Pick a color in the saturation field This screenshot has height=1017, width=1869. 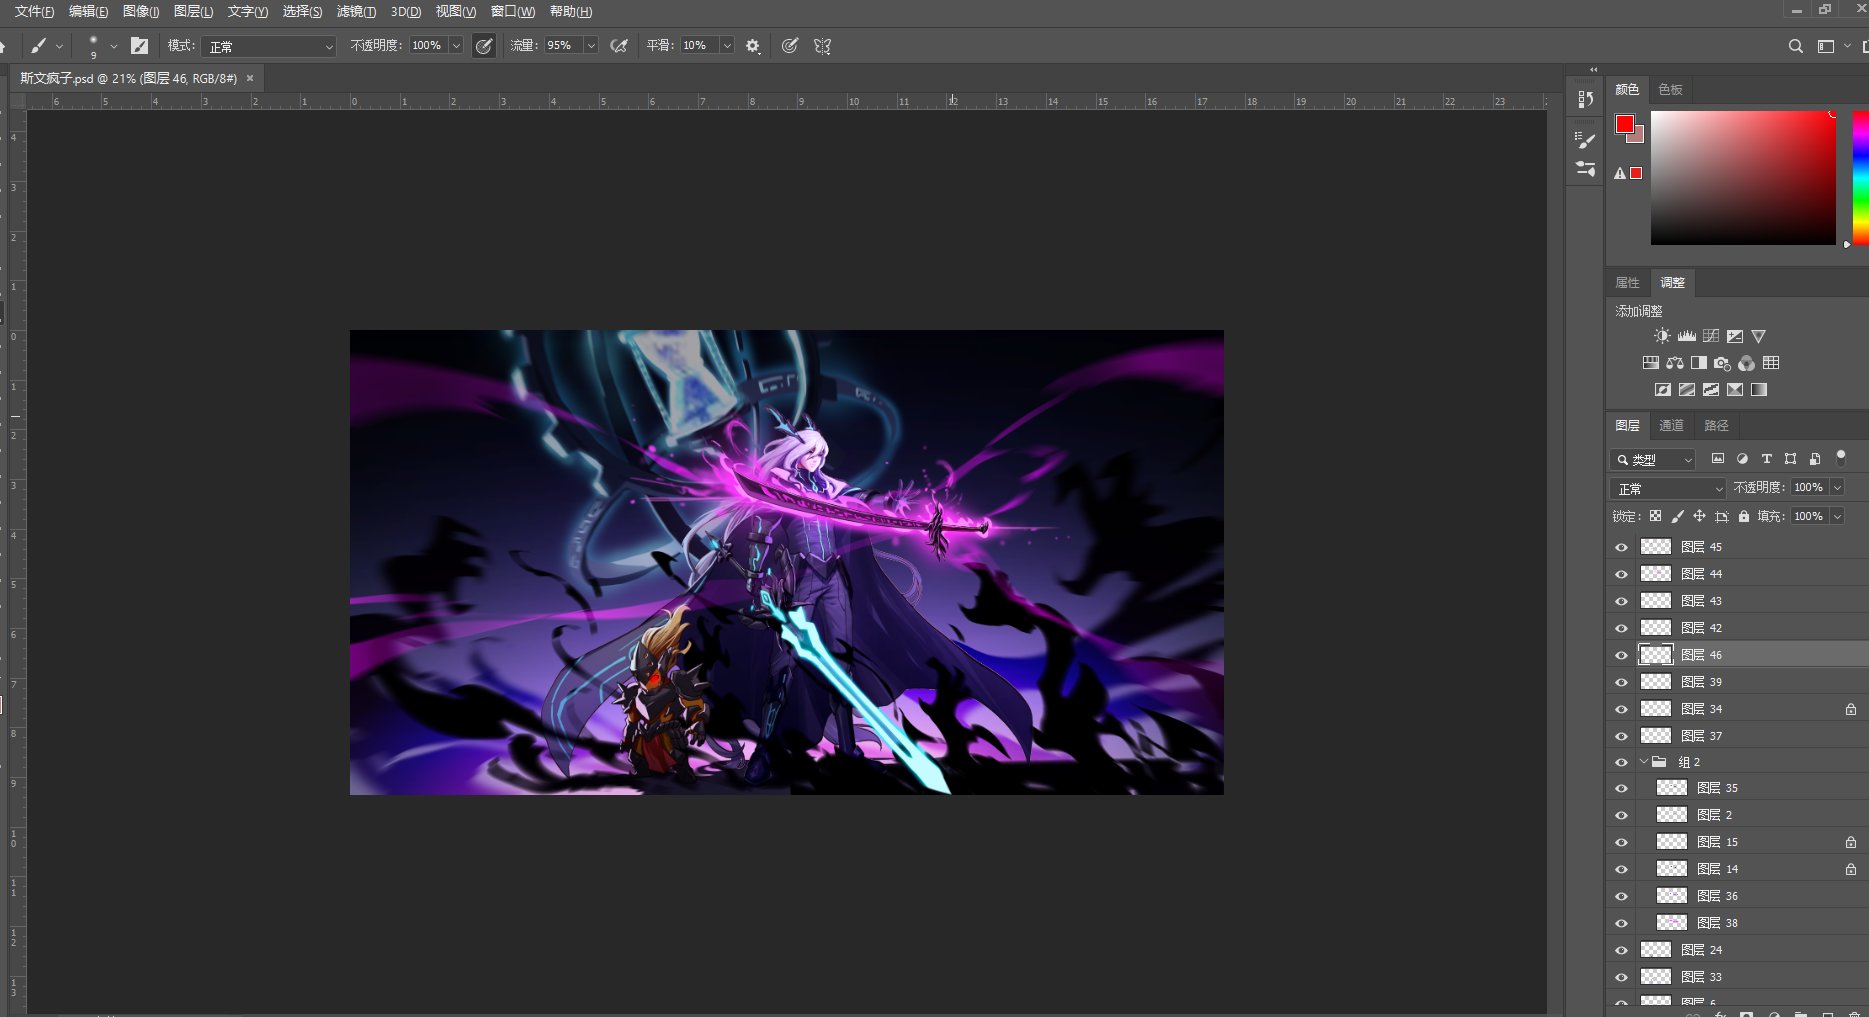coord(1743,177)
